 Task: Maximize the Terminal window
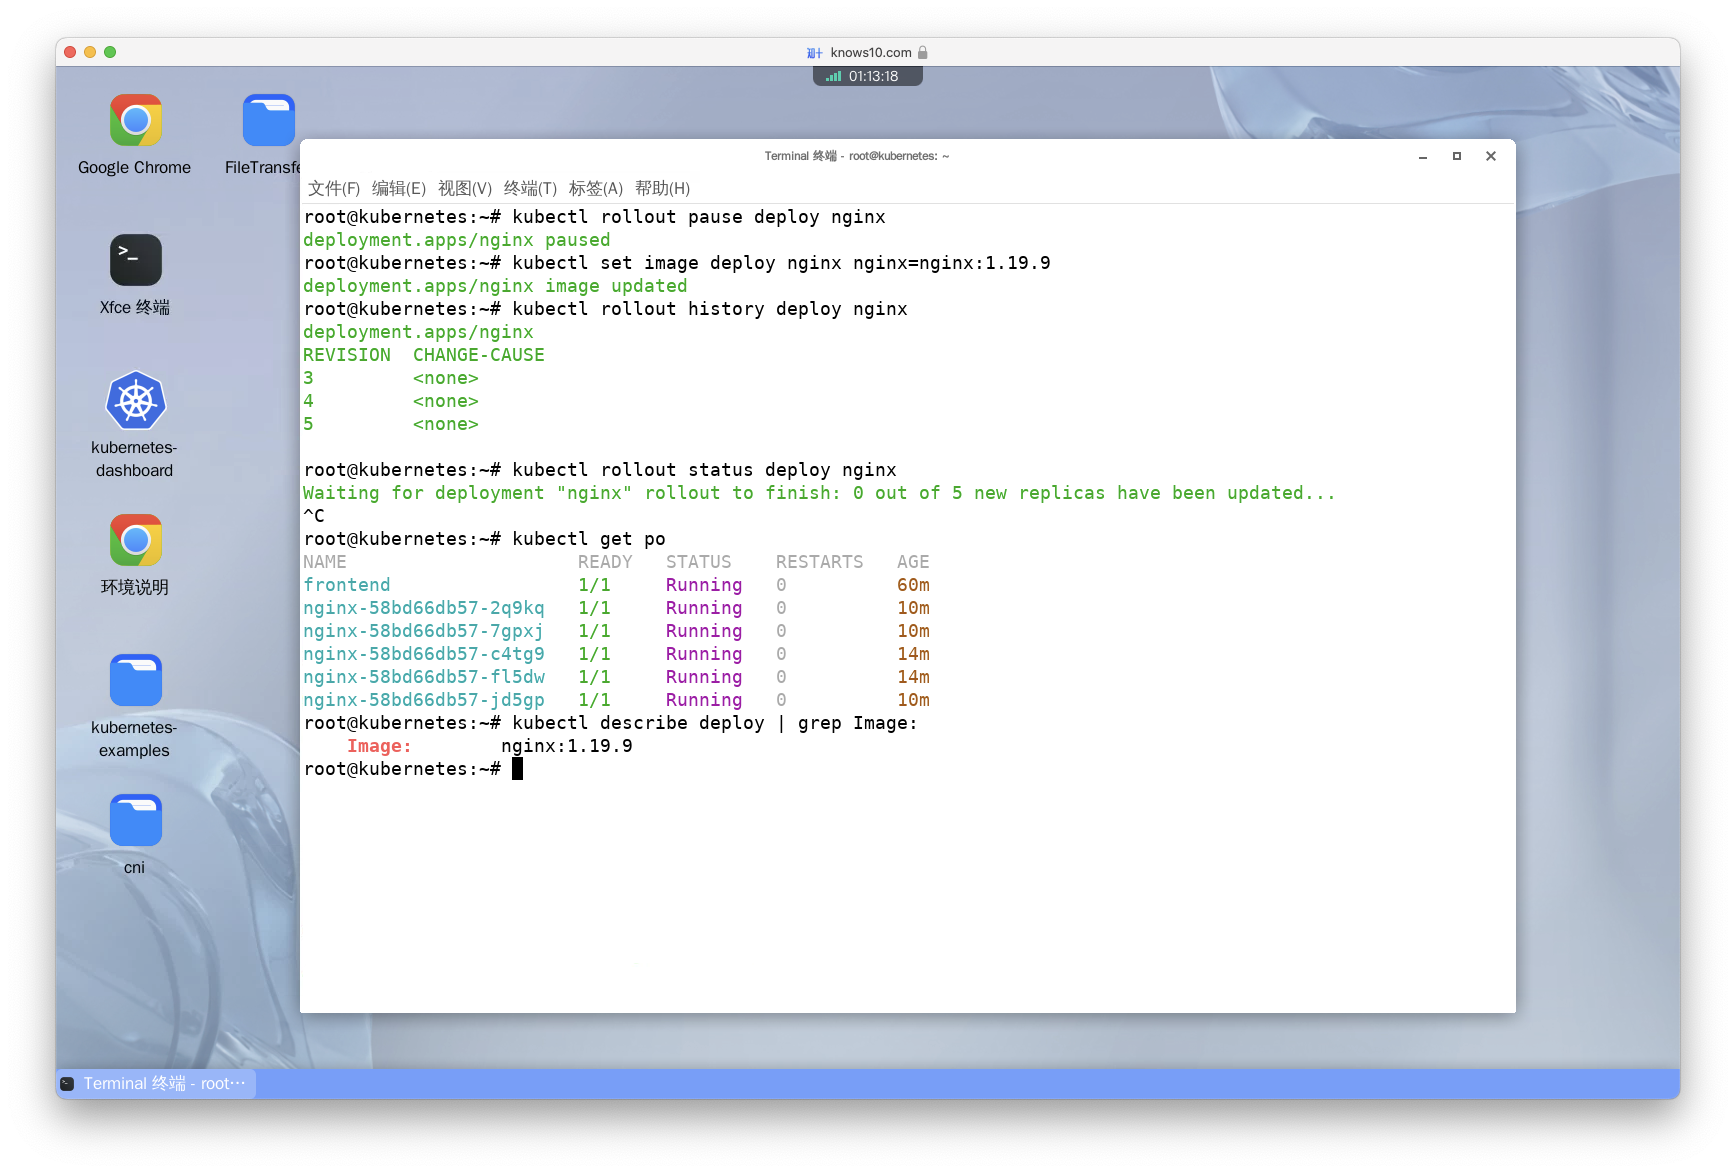pyautogui.click(x=1457, y=156)
